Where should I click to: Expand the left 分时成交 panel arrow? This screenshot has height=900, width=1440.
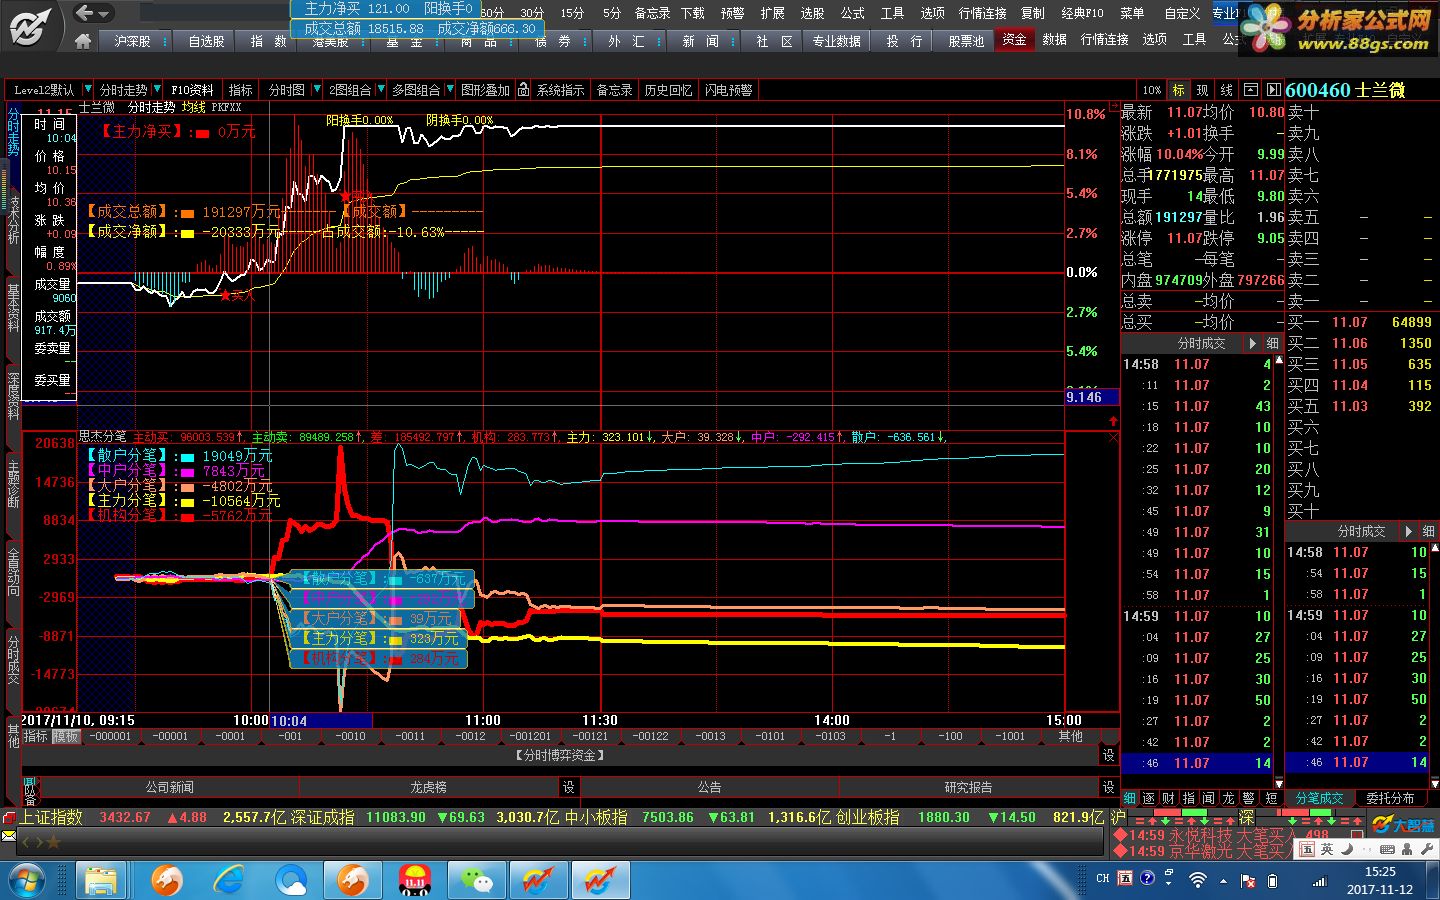tap(1252, 343)
